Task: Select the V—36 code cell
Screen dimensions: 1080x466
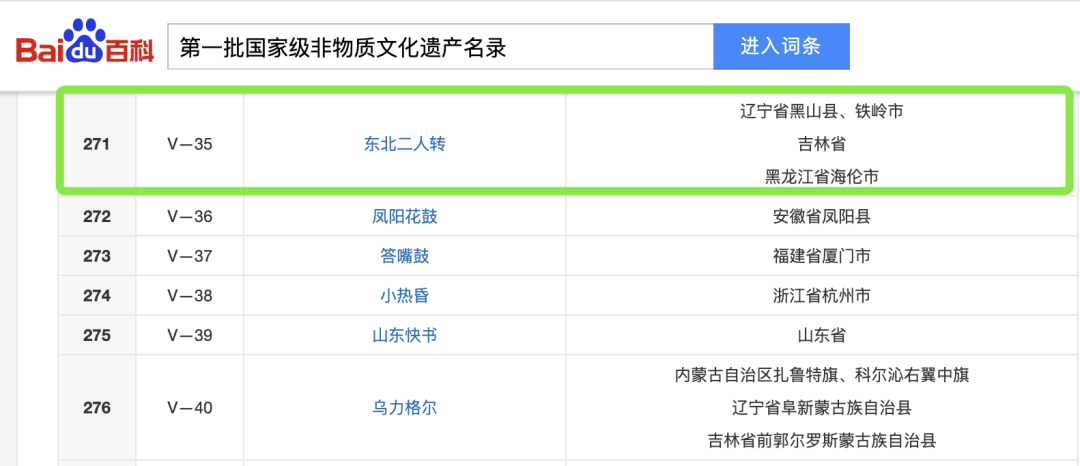Action: 190,216
